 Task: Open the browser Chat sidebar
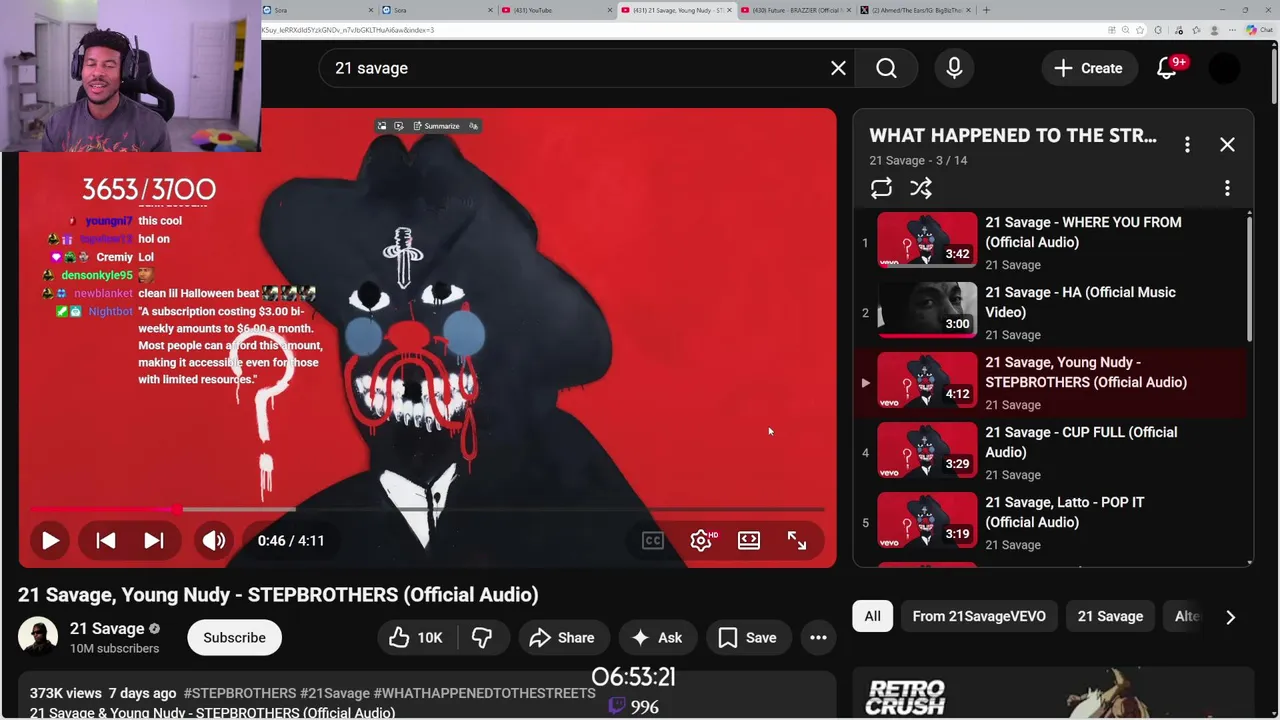click(x=1260, y=30)
